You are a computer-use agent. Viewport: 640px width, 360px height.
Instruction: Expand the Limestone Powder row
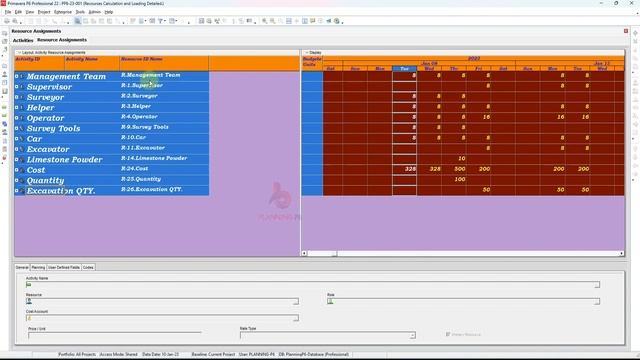coord(17,160)
